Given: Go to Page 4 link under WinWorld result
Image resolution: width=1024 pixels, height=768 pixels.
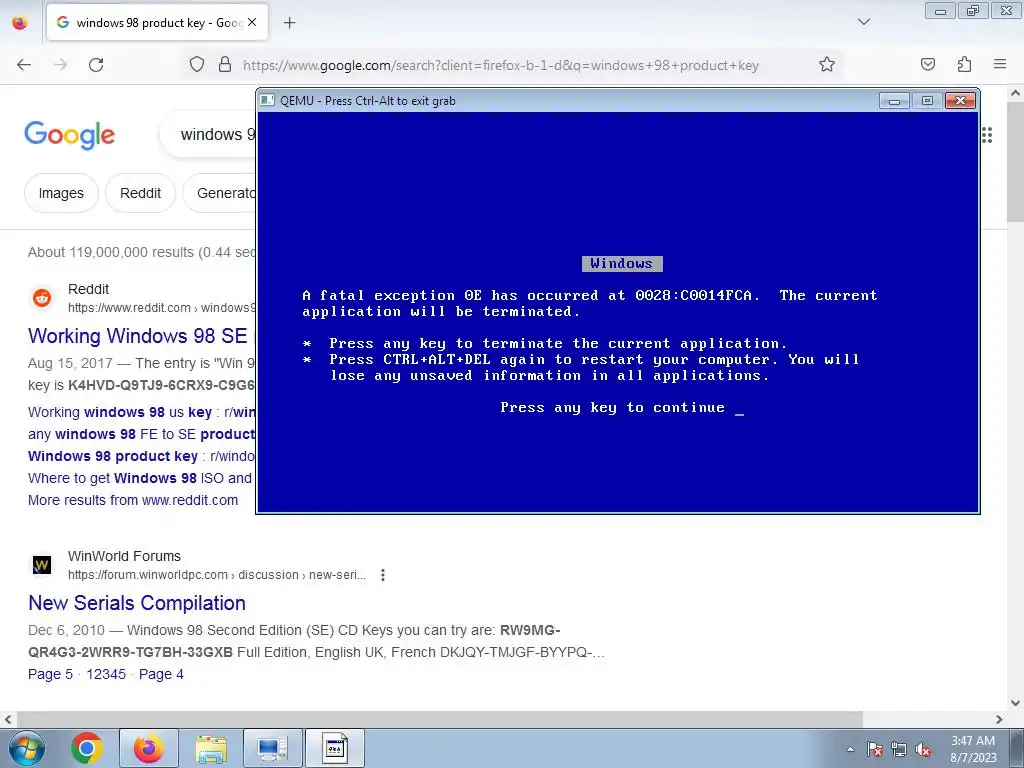Looking at the screenshot, I should click(x=161, y=674).
